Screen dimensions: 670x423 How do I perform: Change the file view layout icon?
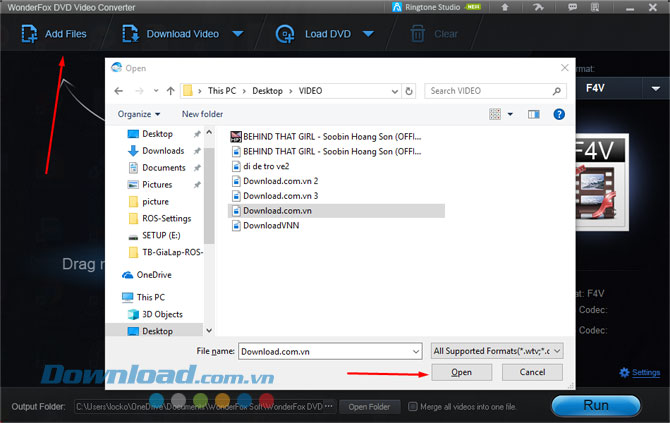coord(495,114)
